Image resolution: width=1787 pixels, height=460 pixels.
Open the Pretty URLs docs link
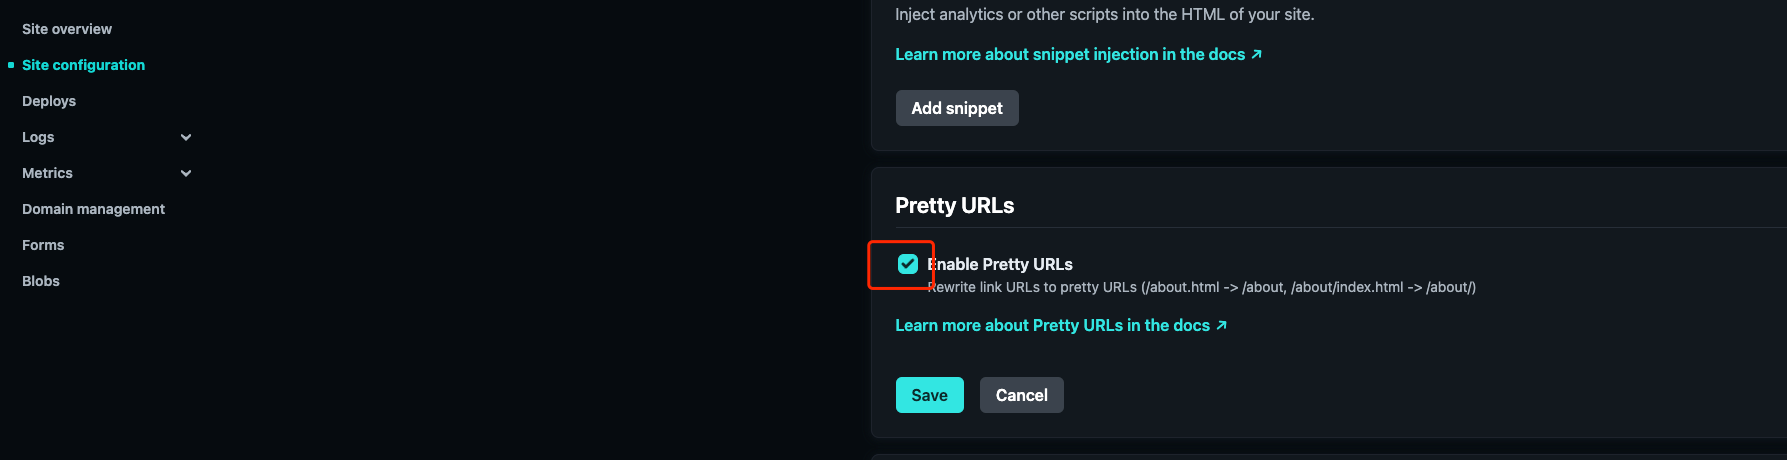(x=1052, y=325)
